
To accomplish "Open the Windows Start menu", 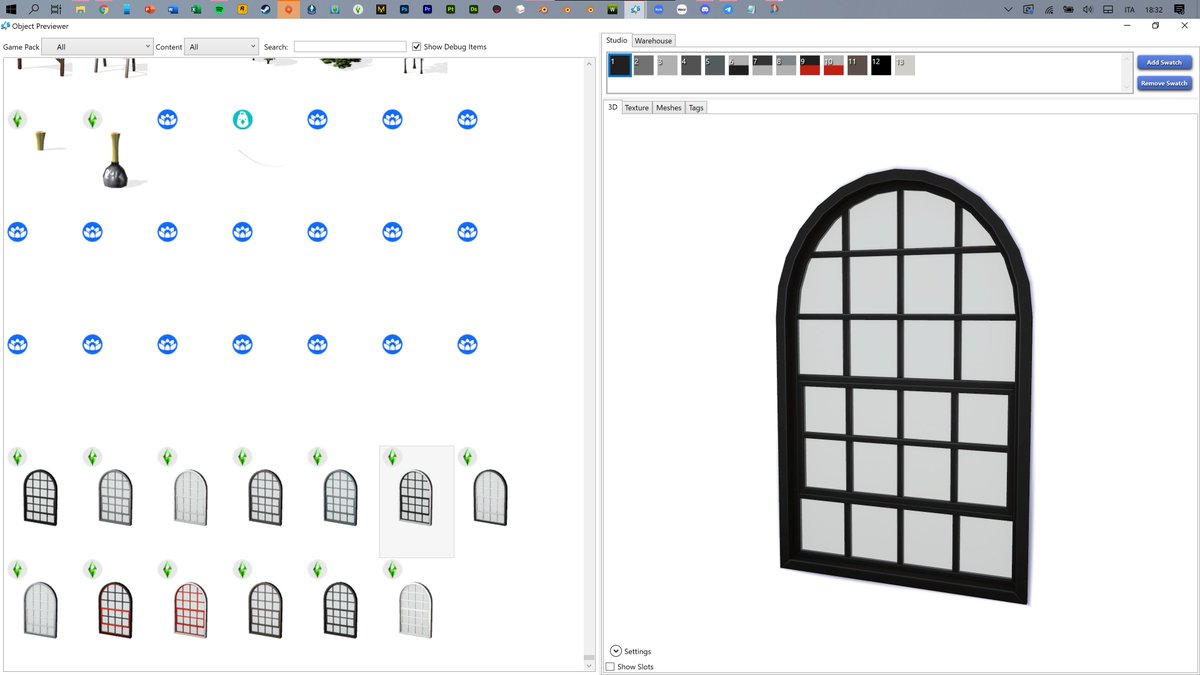I will click(10, 9).
